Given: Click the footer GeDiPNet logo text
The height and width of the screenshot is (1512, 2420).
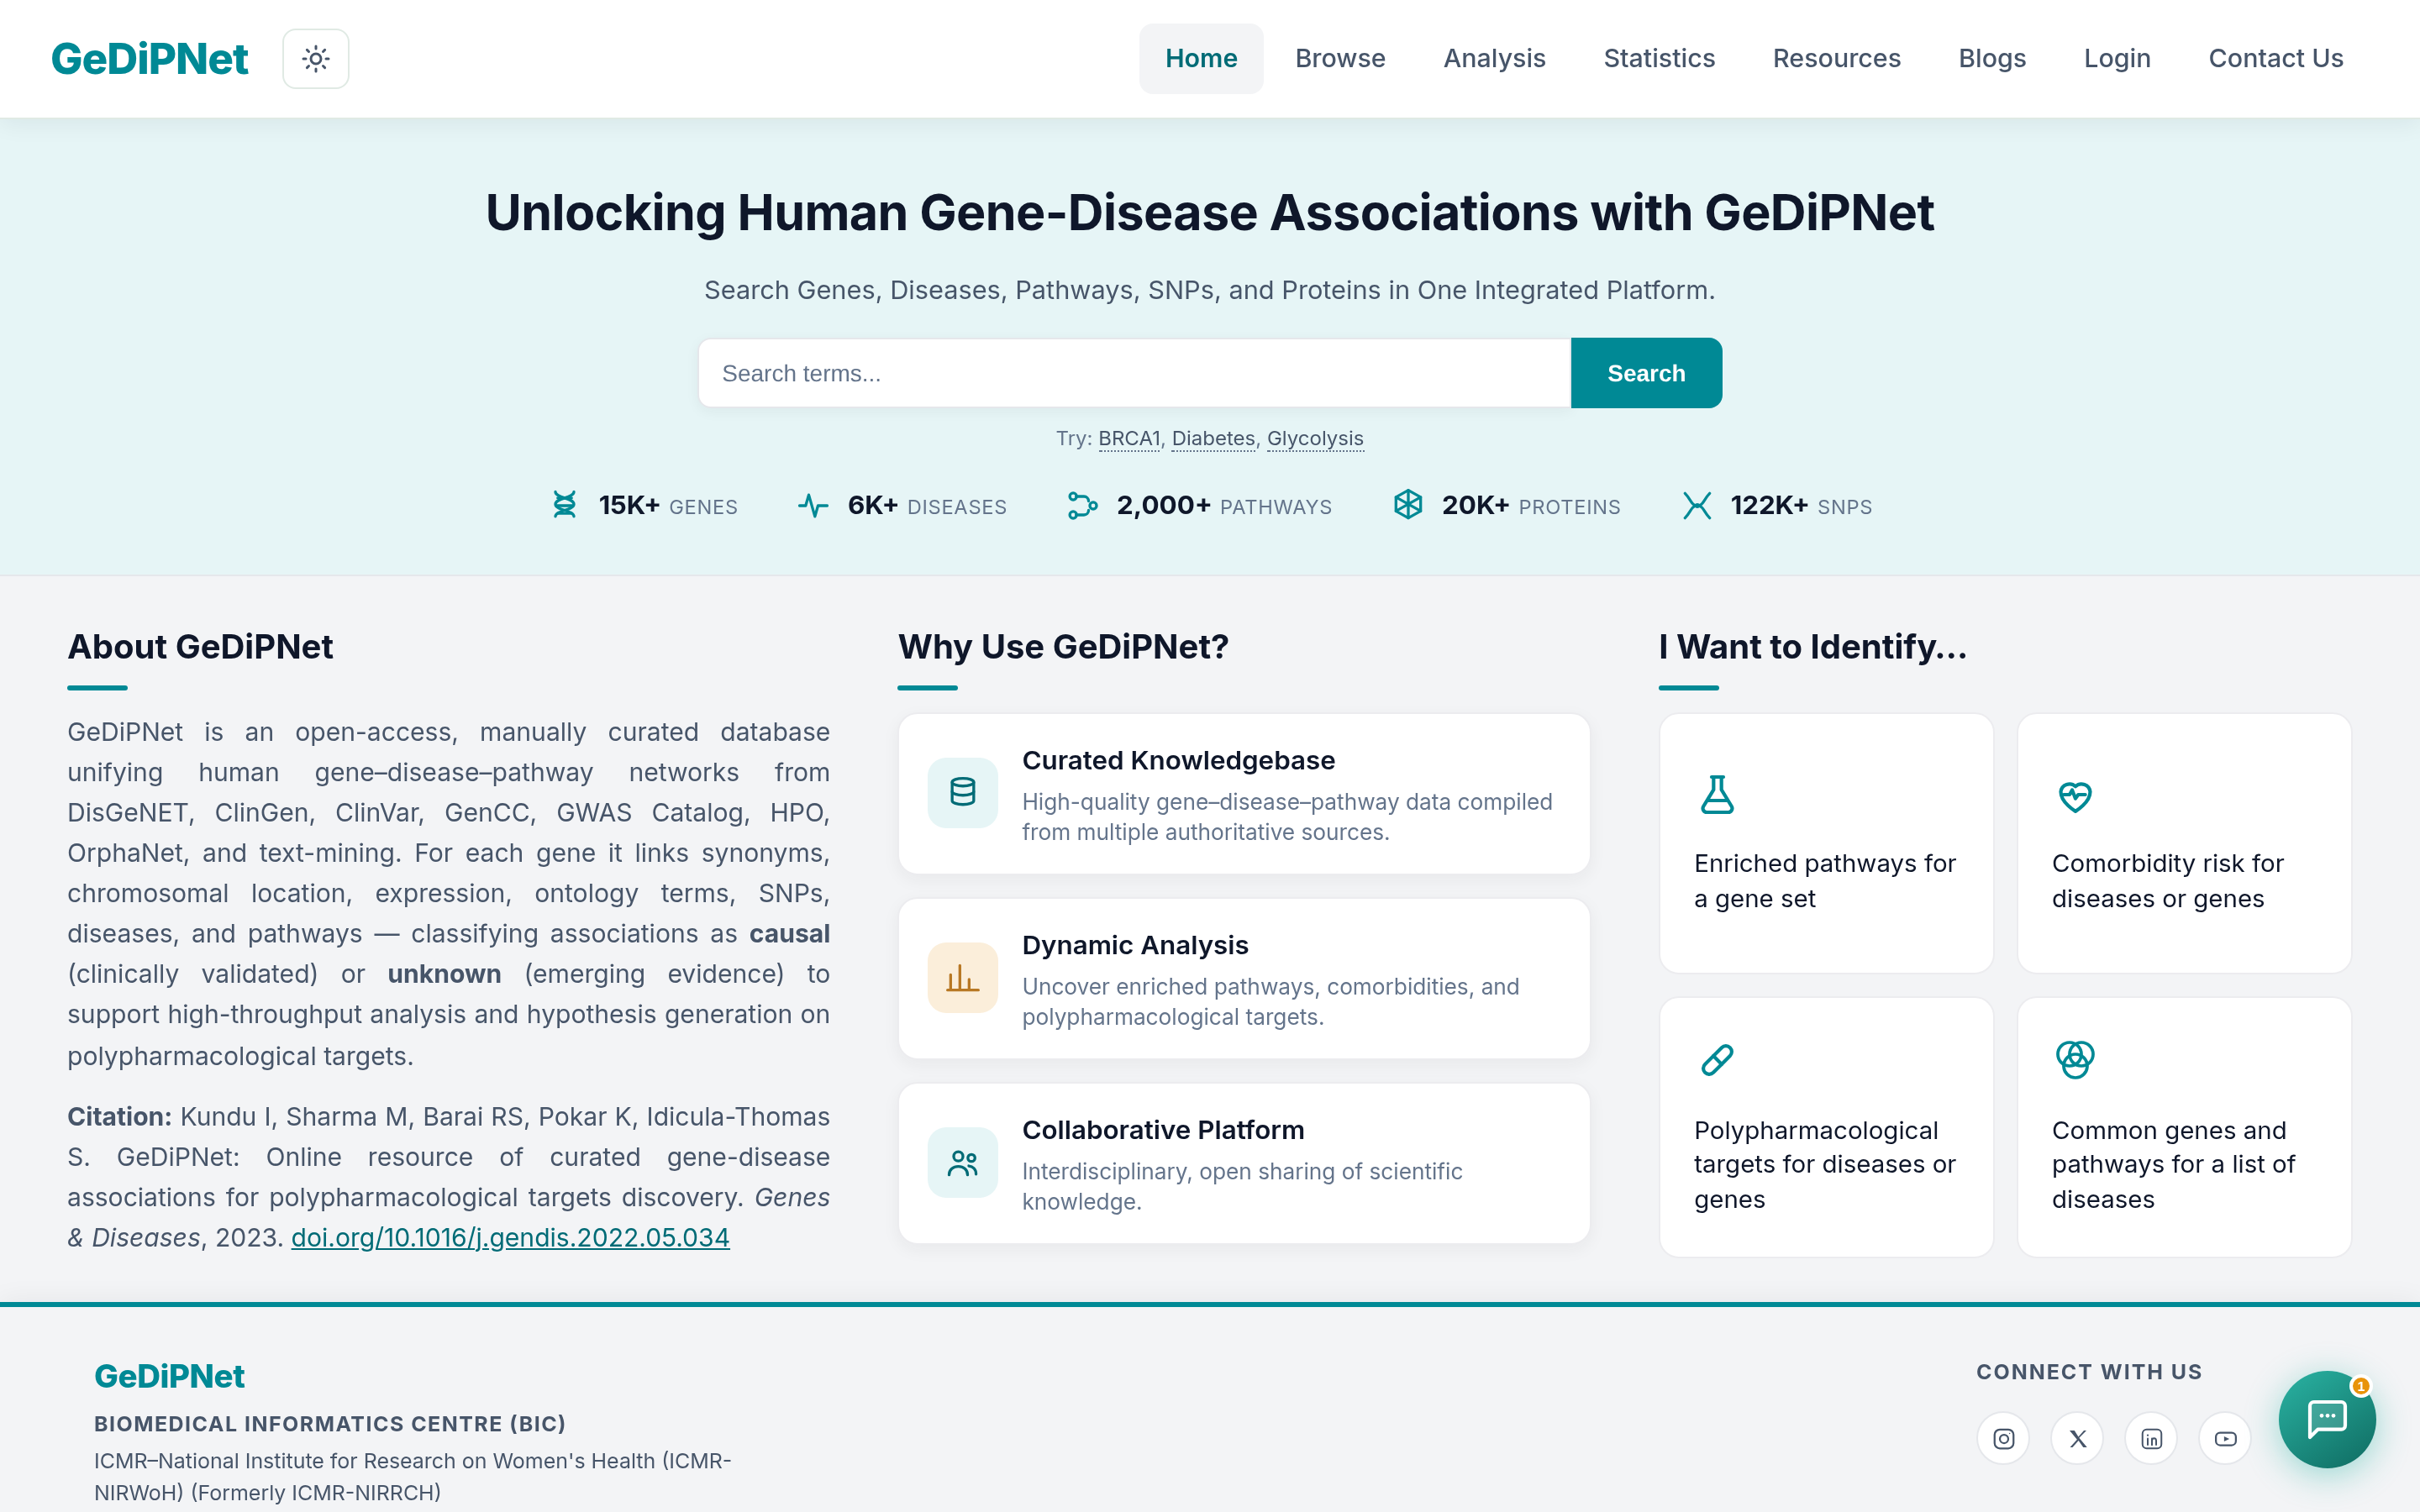Looking at the screenshot, I should tap(169, 1376).
